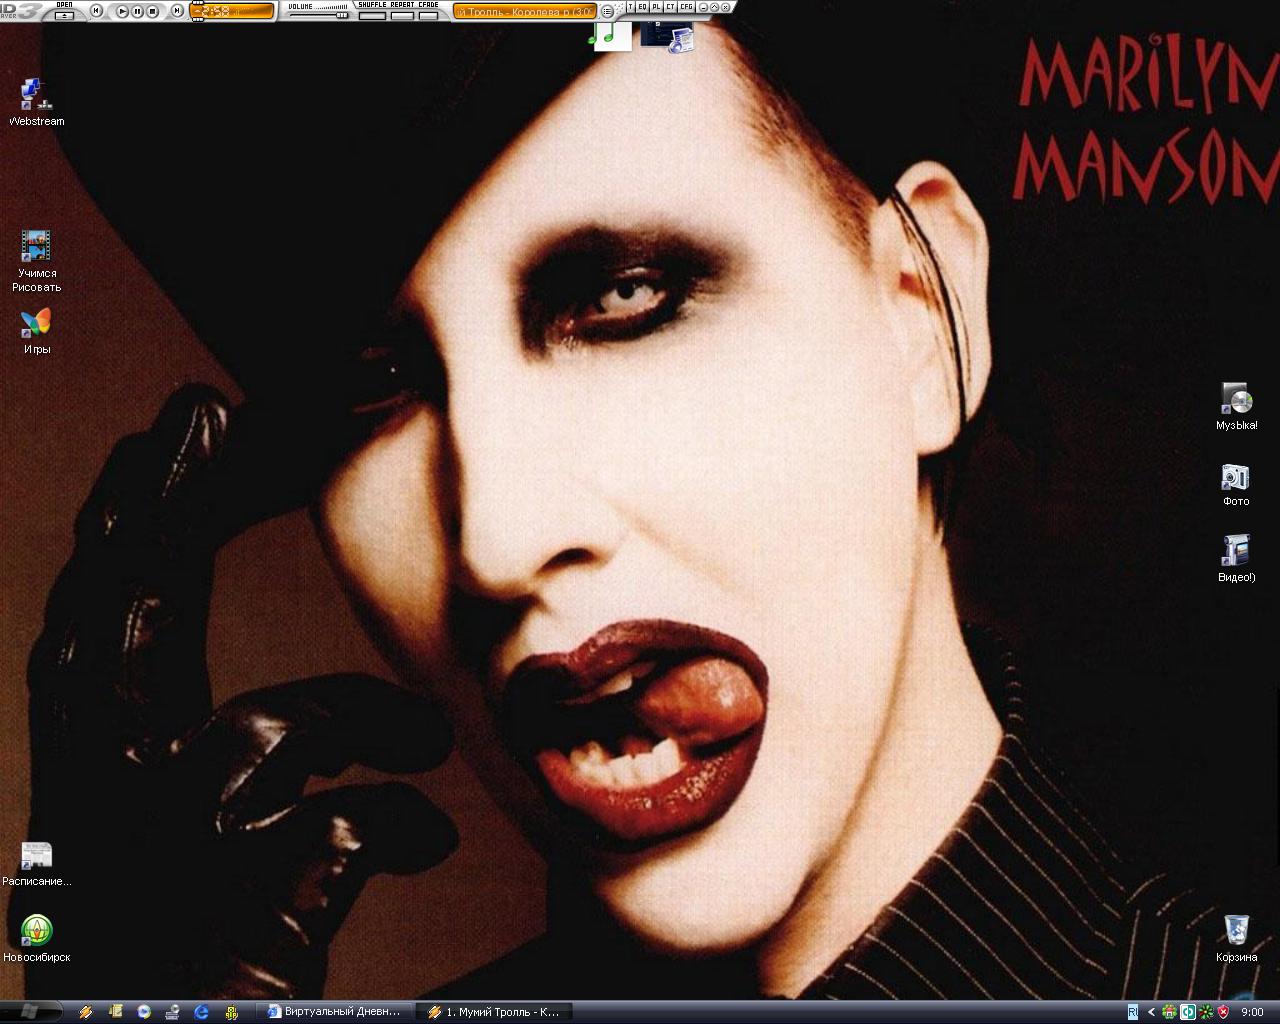Launch Winamp from the quick launch bar
The width and height of the screenshot is (1280, 1024).
[x=86, y=1012]
